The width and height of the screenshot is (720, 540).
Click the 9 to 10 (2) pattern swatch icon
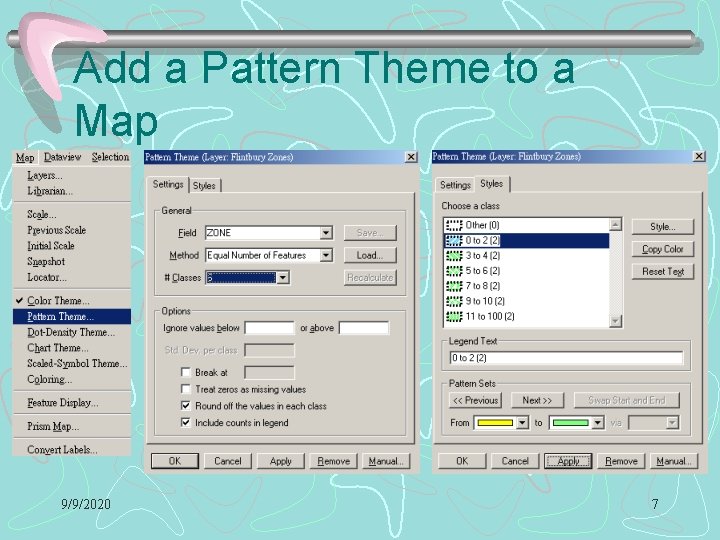(x=454, y=301)
